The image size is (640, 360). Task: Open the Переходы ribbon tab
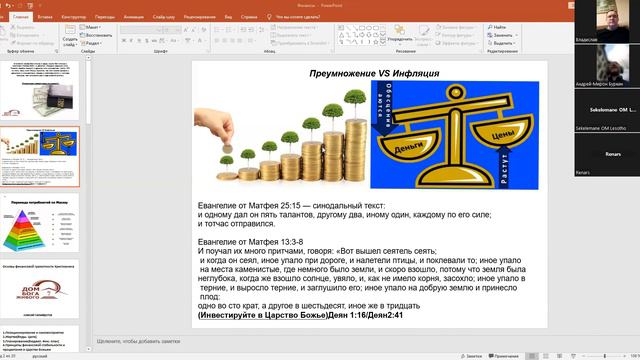click(104, 17)
